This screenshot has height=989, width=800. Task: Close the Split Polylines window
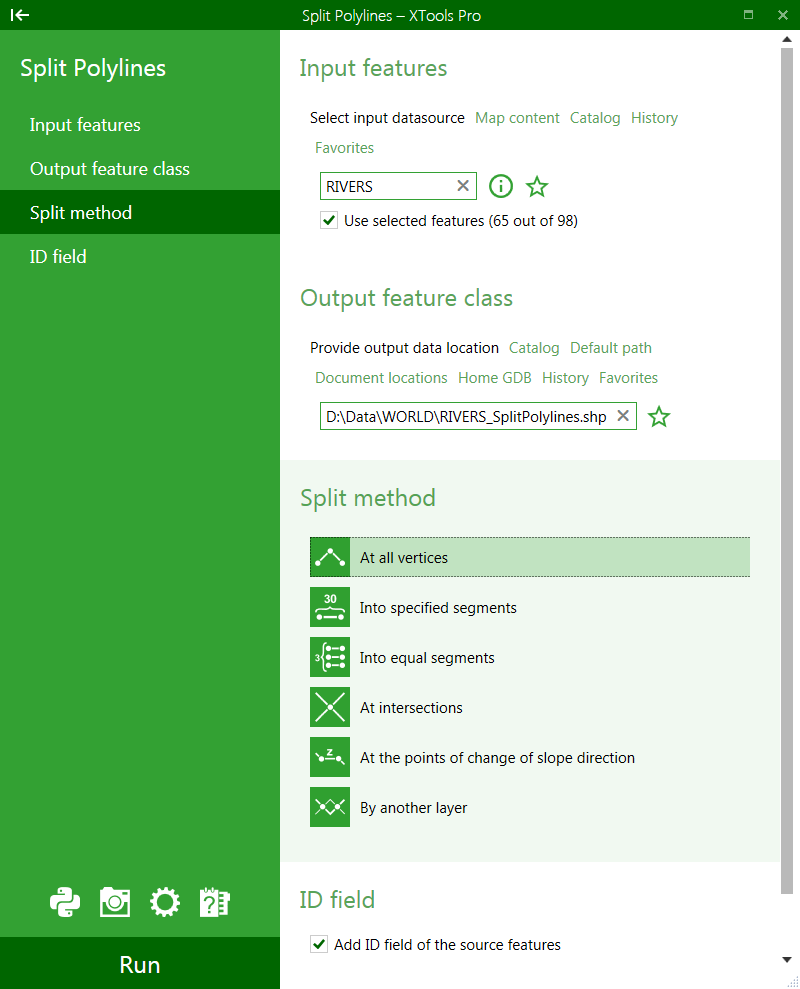pos(783,15)
